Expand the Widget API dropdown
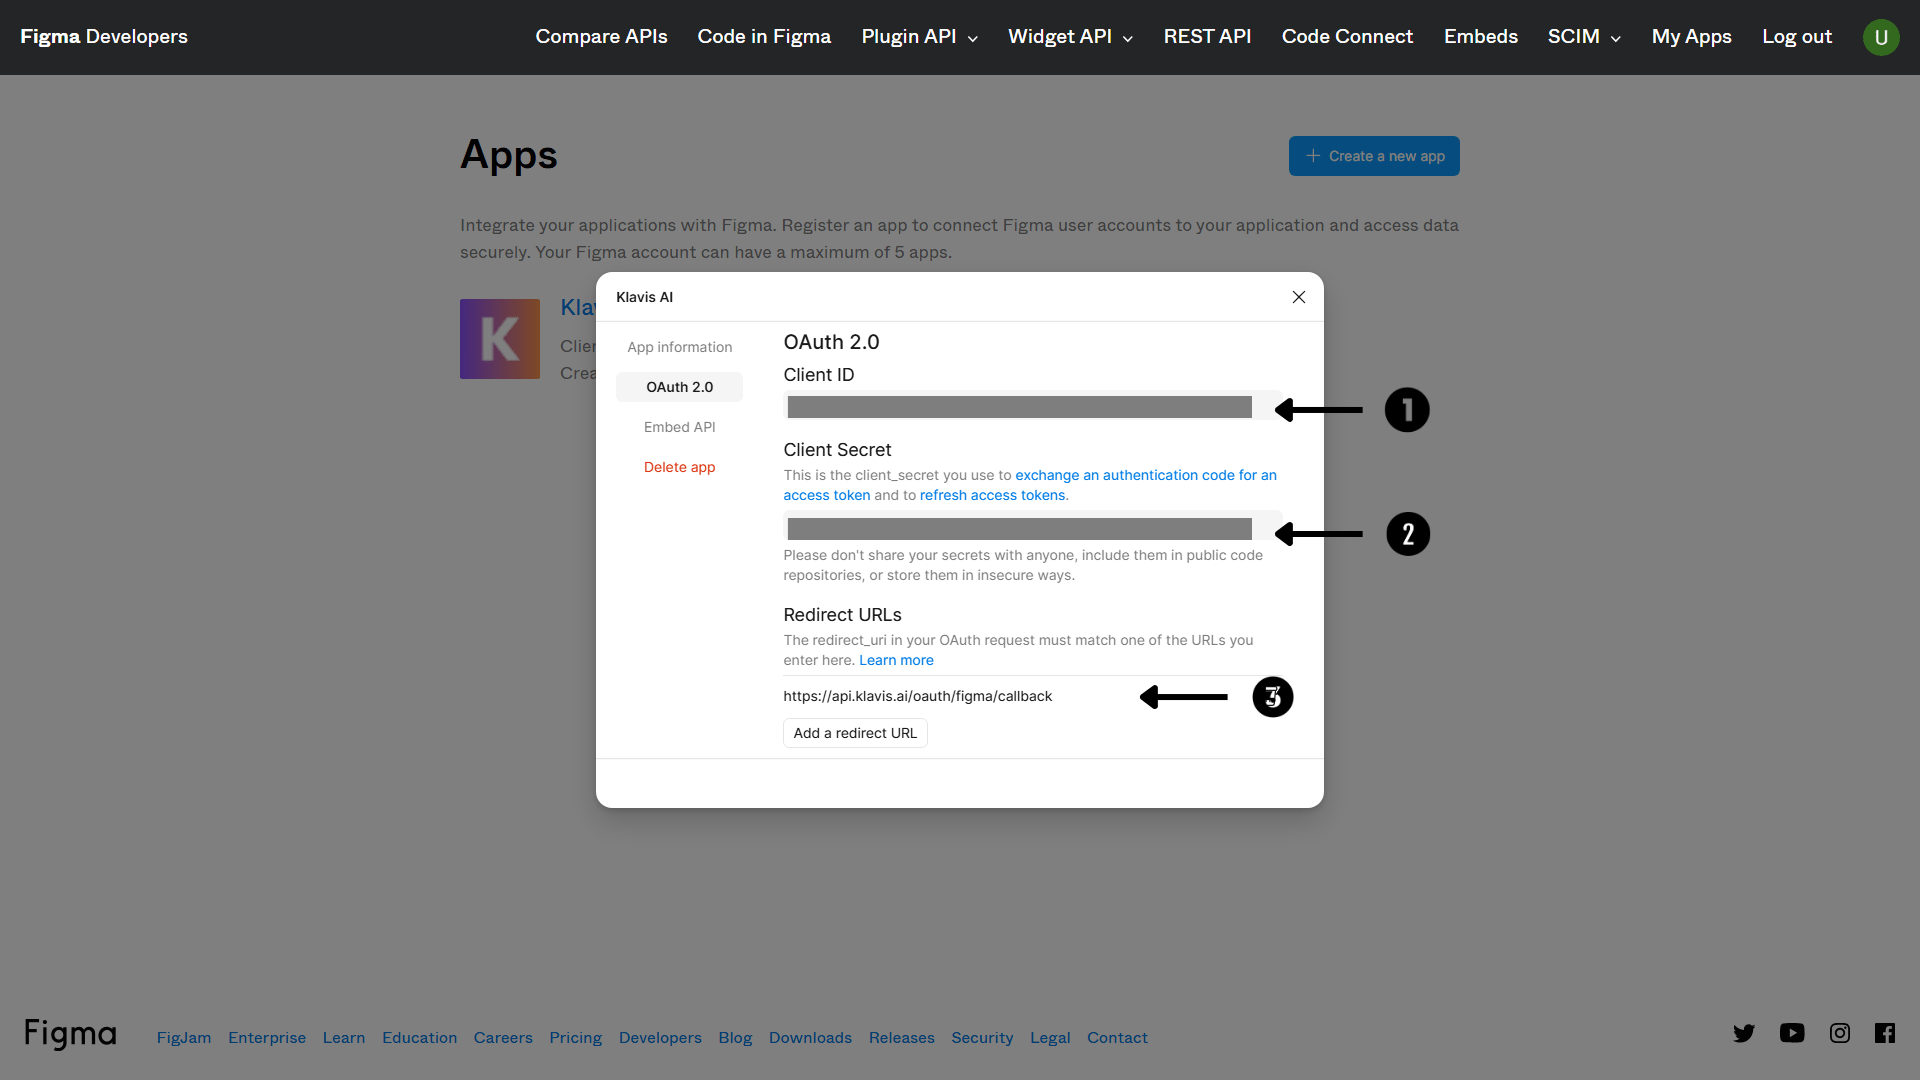Screen dimensions: 1920x1080 [1070, 37]
